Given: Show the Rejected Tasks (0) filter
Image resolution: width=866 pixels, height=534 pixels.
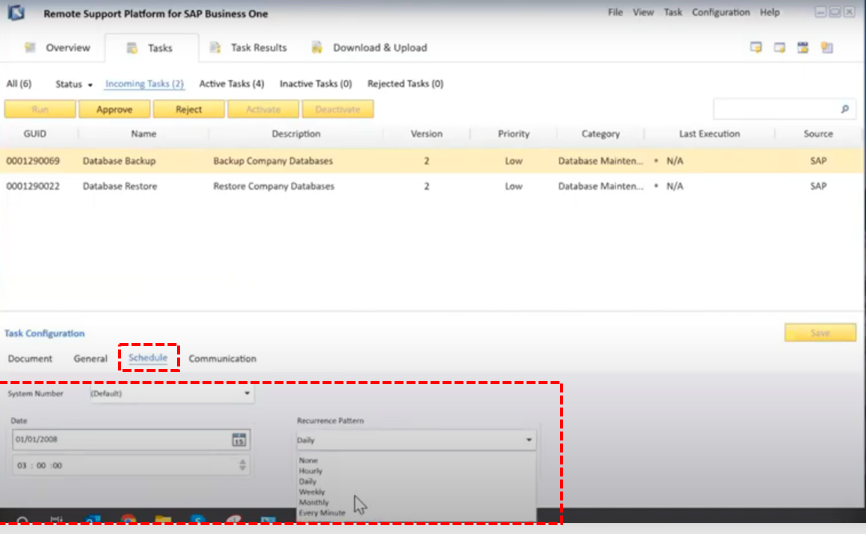Looking at the screenshot, I should point(405,84).
